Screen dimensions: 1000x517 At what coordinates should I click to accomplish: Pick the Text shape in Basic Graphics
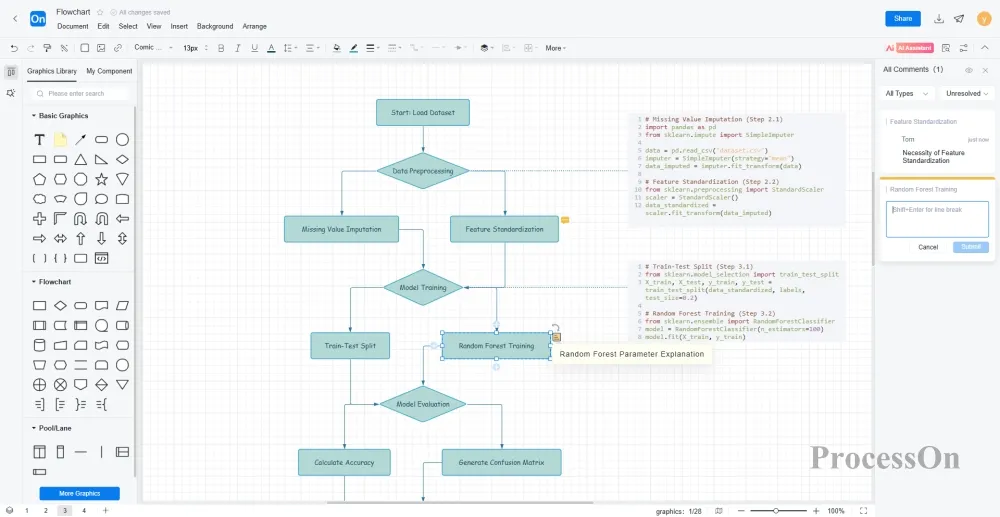pyautogui.click(x=39, y=139)
